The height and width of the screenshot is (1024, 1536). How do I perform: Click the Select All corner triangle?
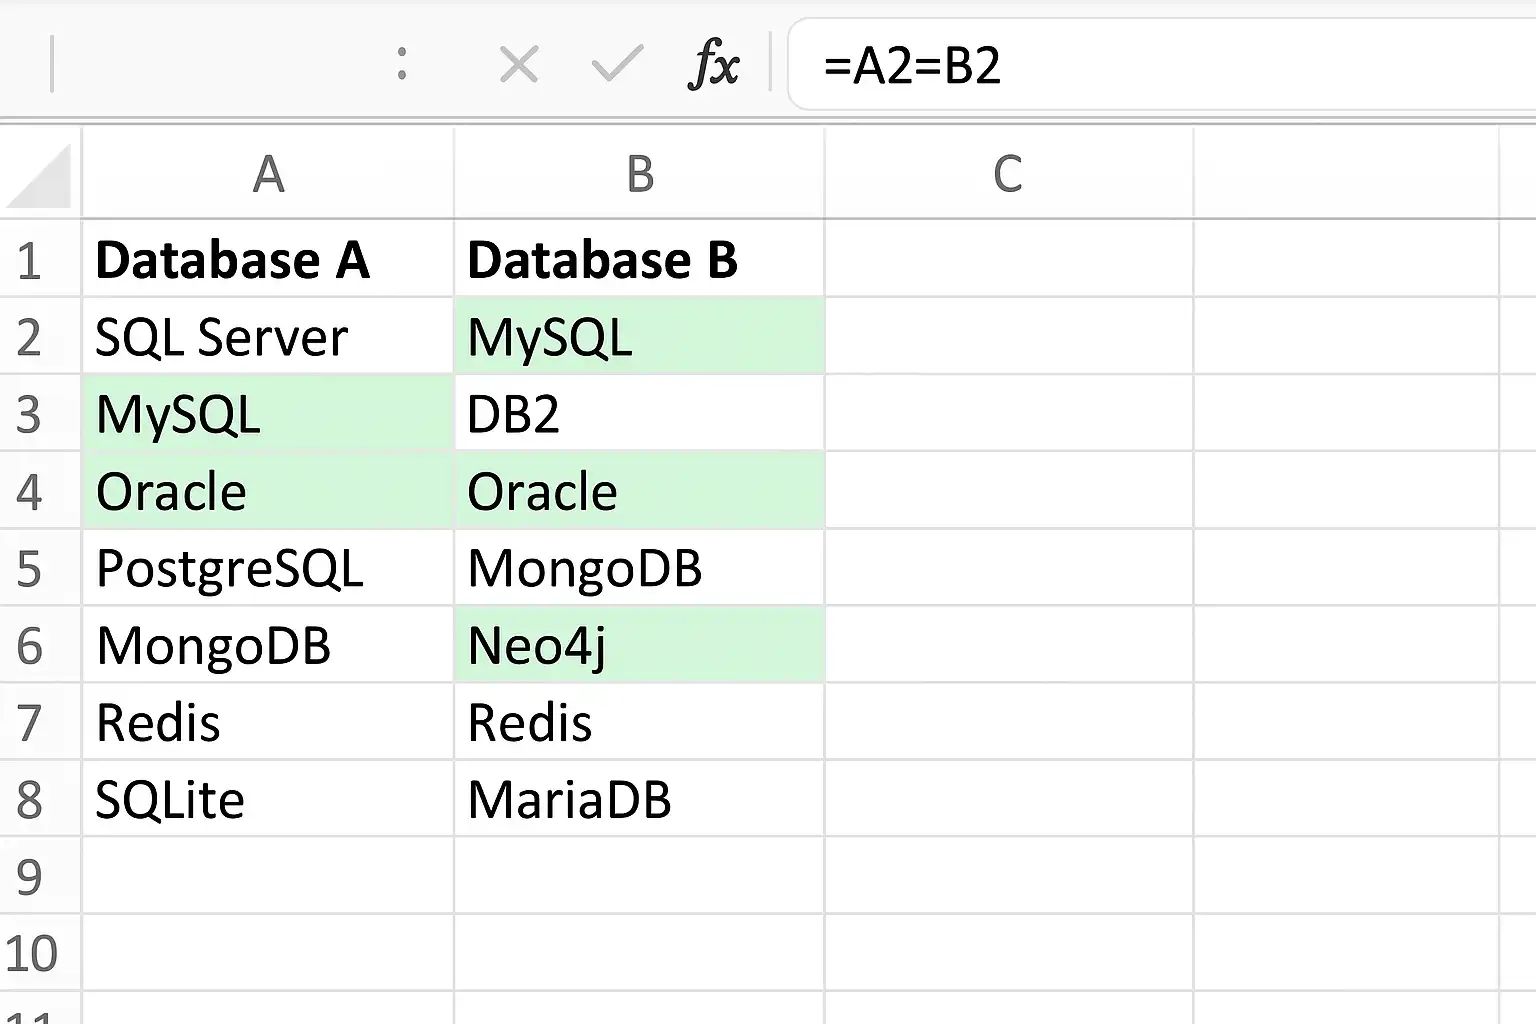tap(41, 177)
